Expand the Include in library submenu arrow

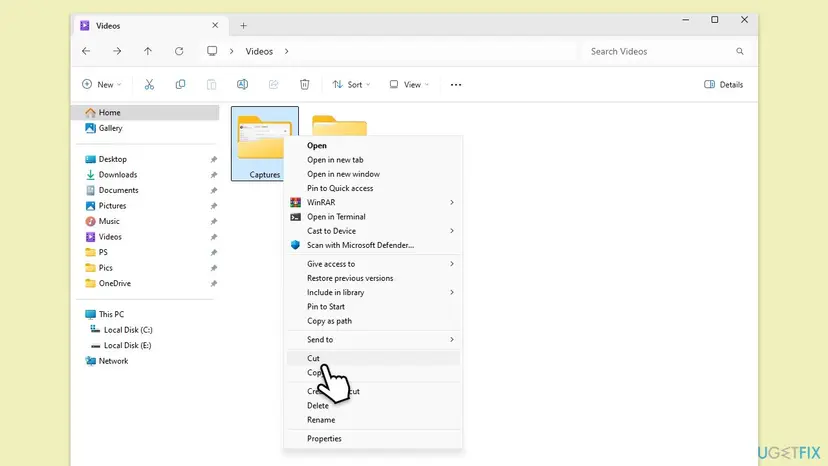[452, 292]
